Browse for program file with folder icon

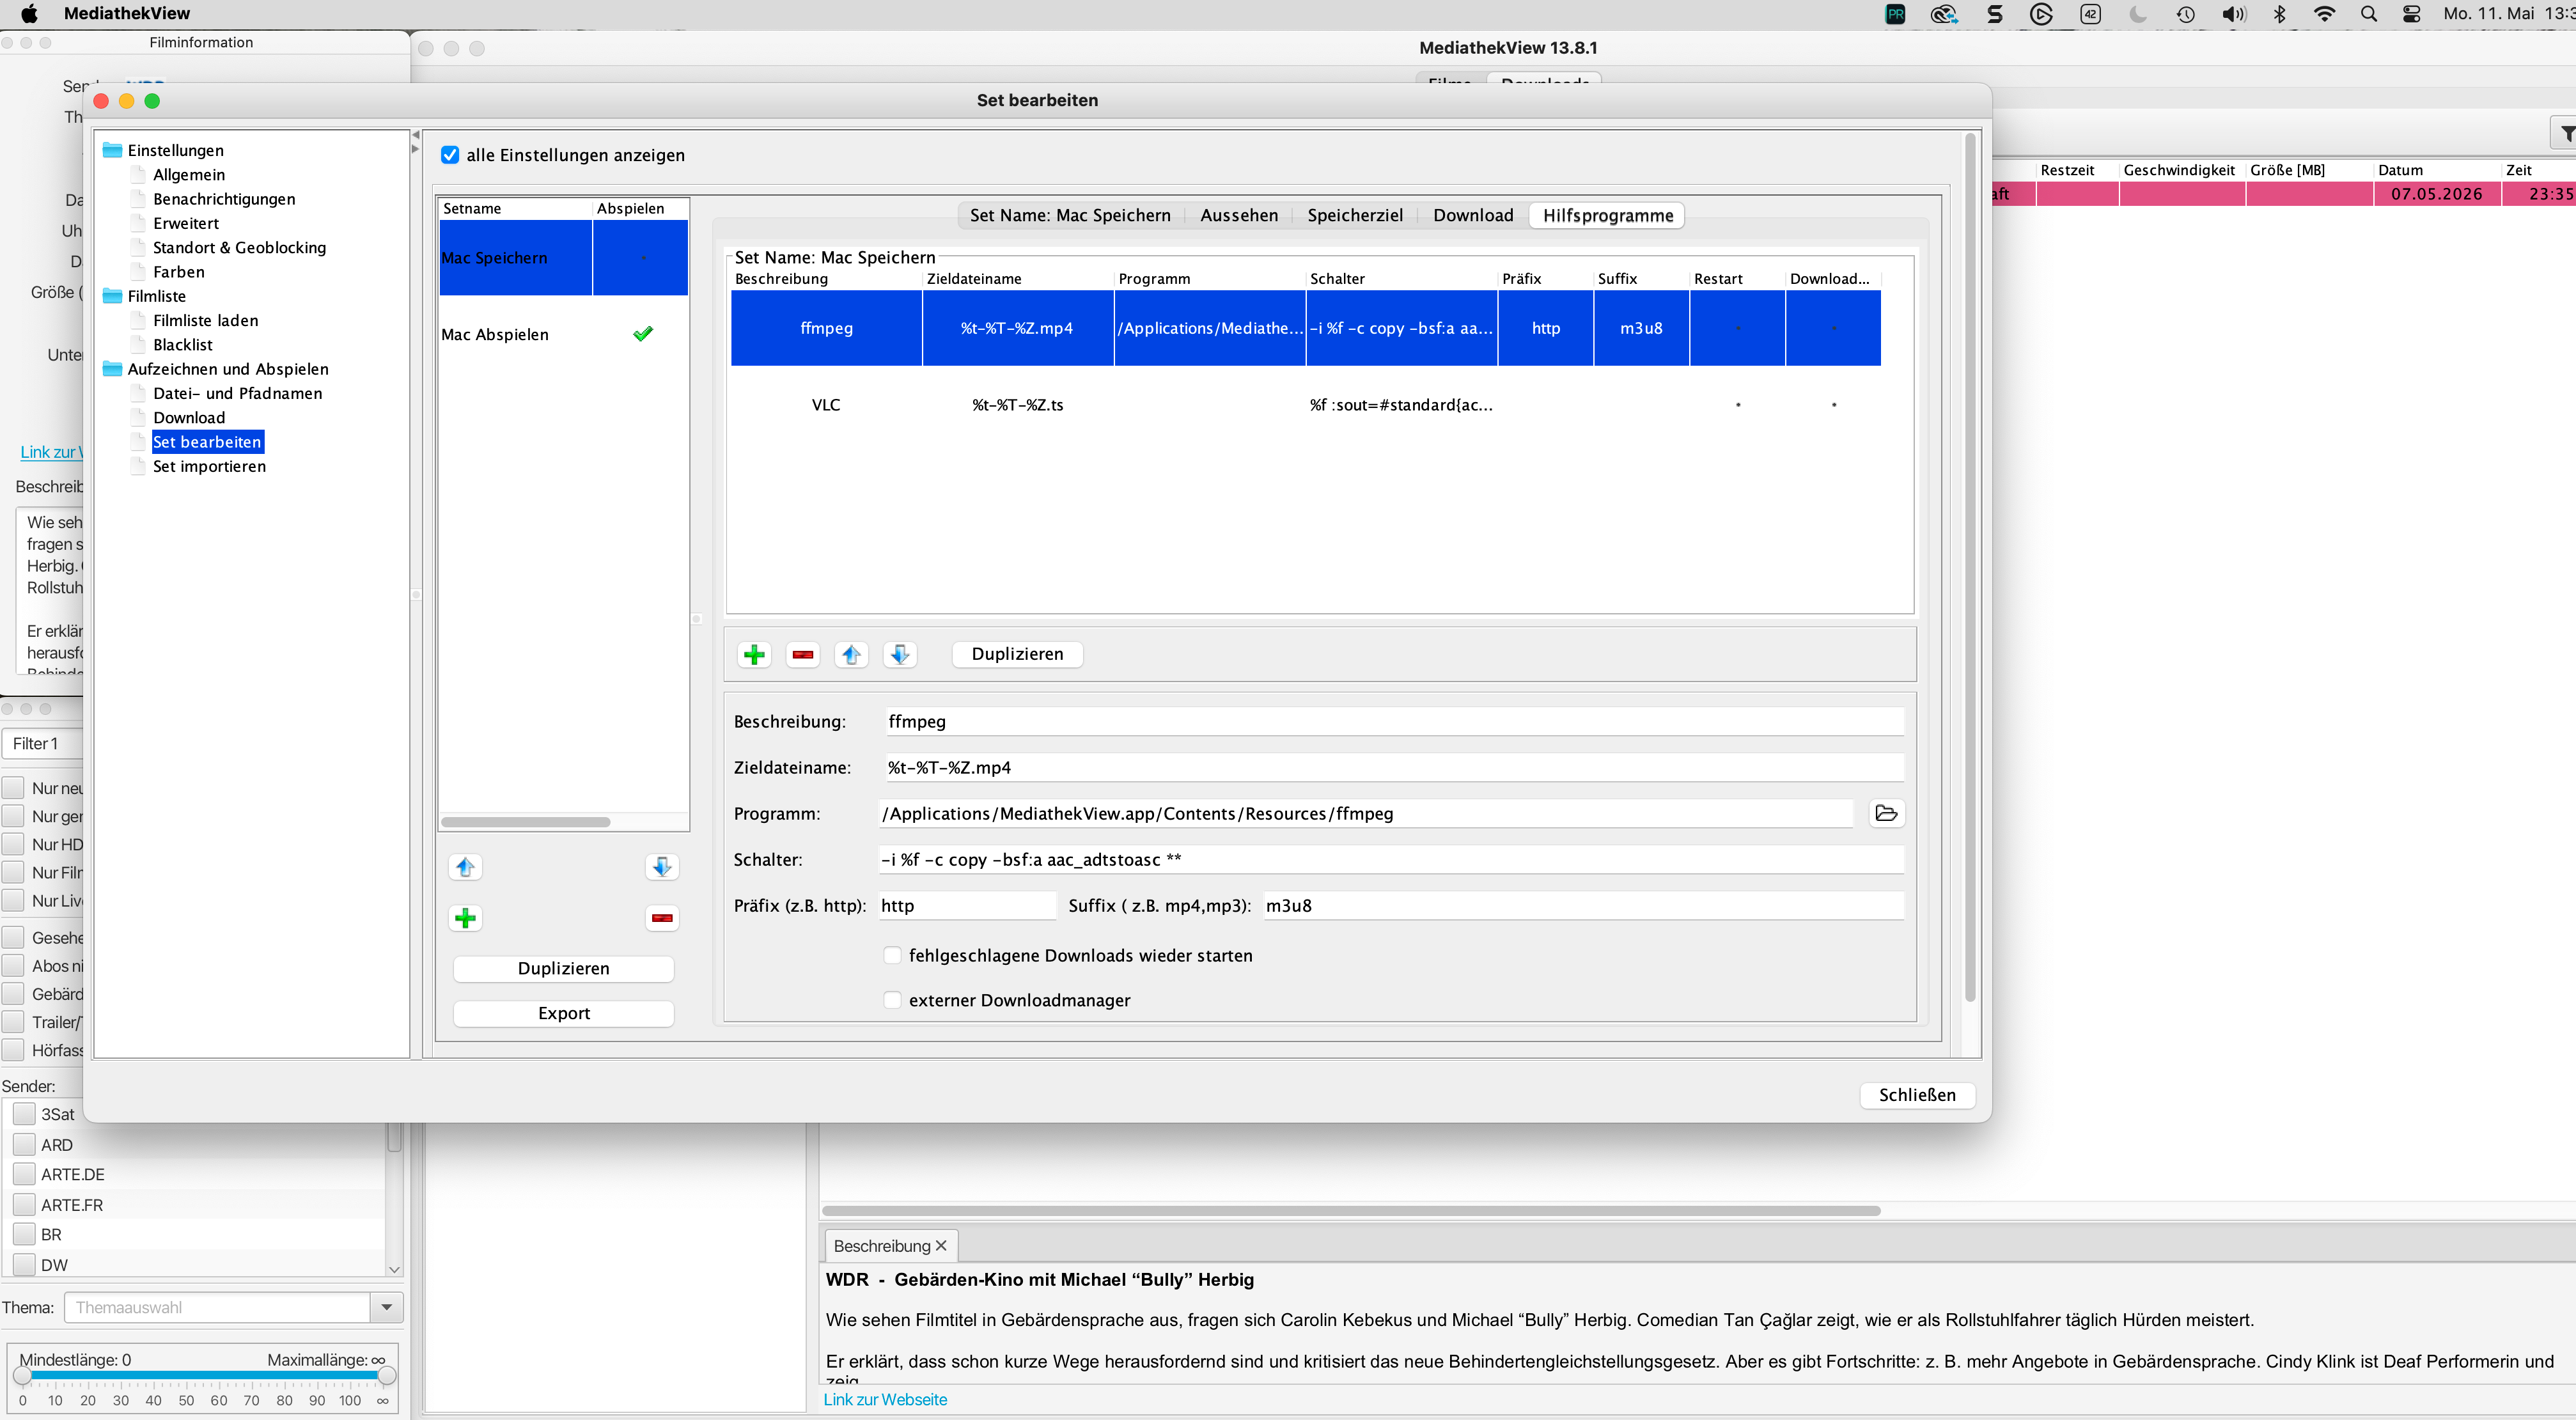(1886, 813)
